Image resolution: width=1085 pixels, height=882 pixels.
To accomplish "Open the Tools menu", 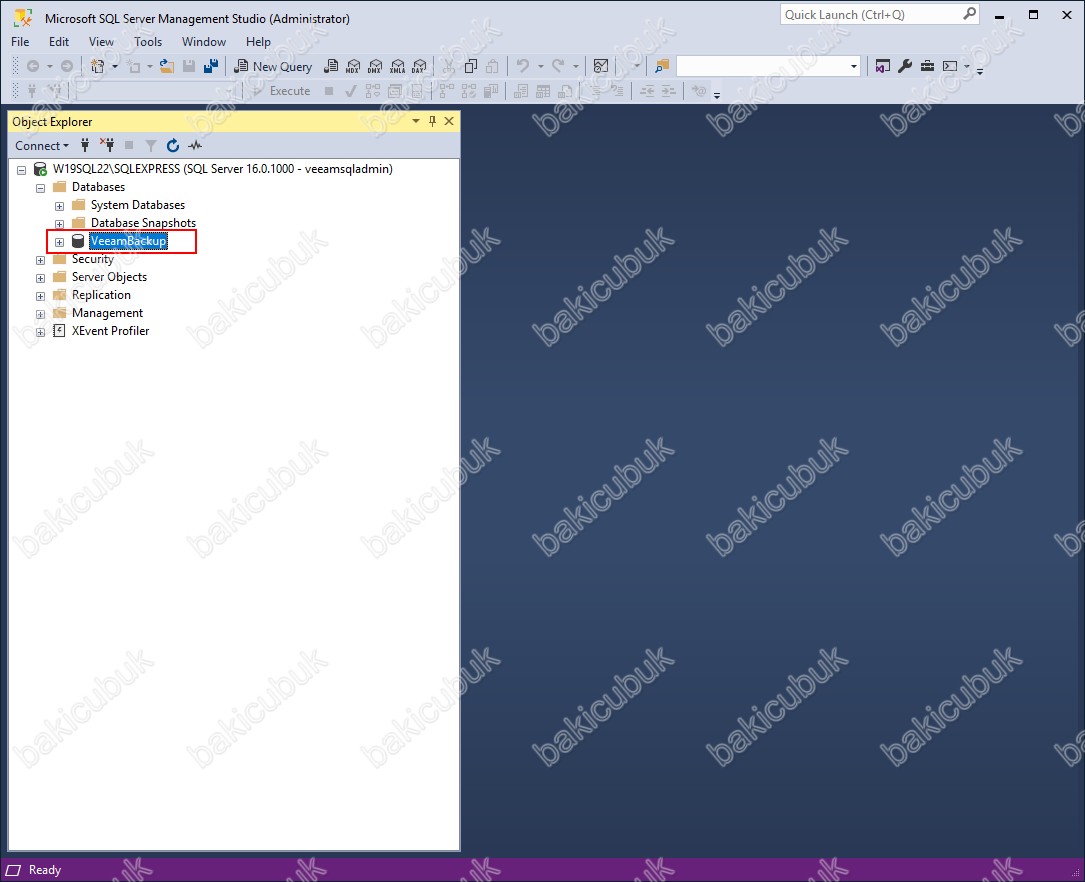I will click(148, 42).
